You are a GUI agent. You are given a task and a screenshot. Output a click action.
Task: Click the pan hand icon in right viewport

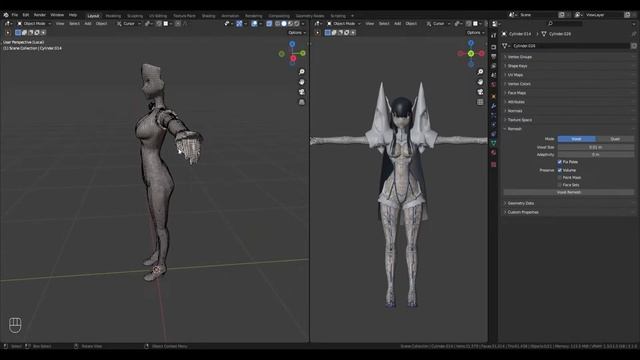(x=480, y=82)
